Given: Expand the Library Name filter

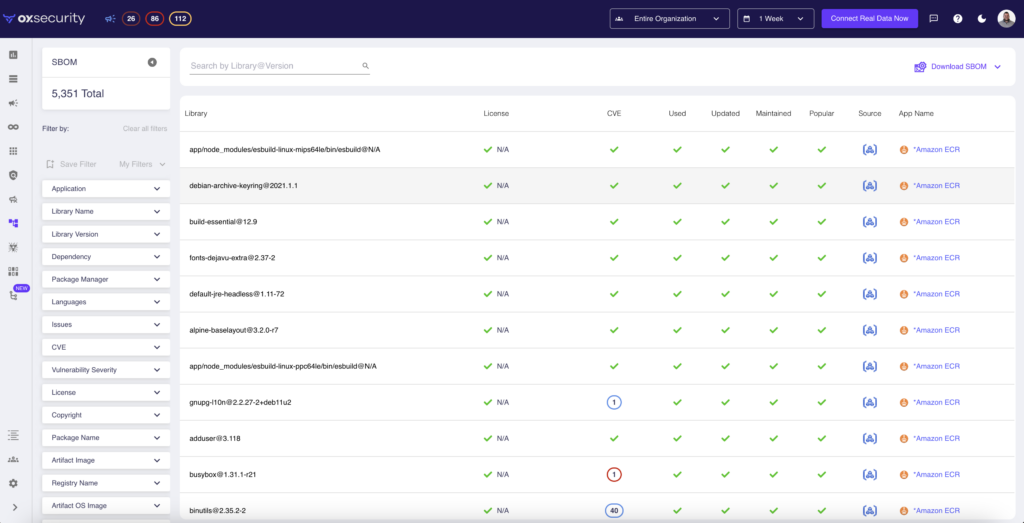Looking at the screenshot, I should pos(106,212).
